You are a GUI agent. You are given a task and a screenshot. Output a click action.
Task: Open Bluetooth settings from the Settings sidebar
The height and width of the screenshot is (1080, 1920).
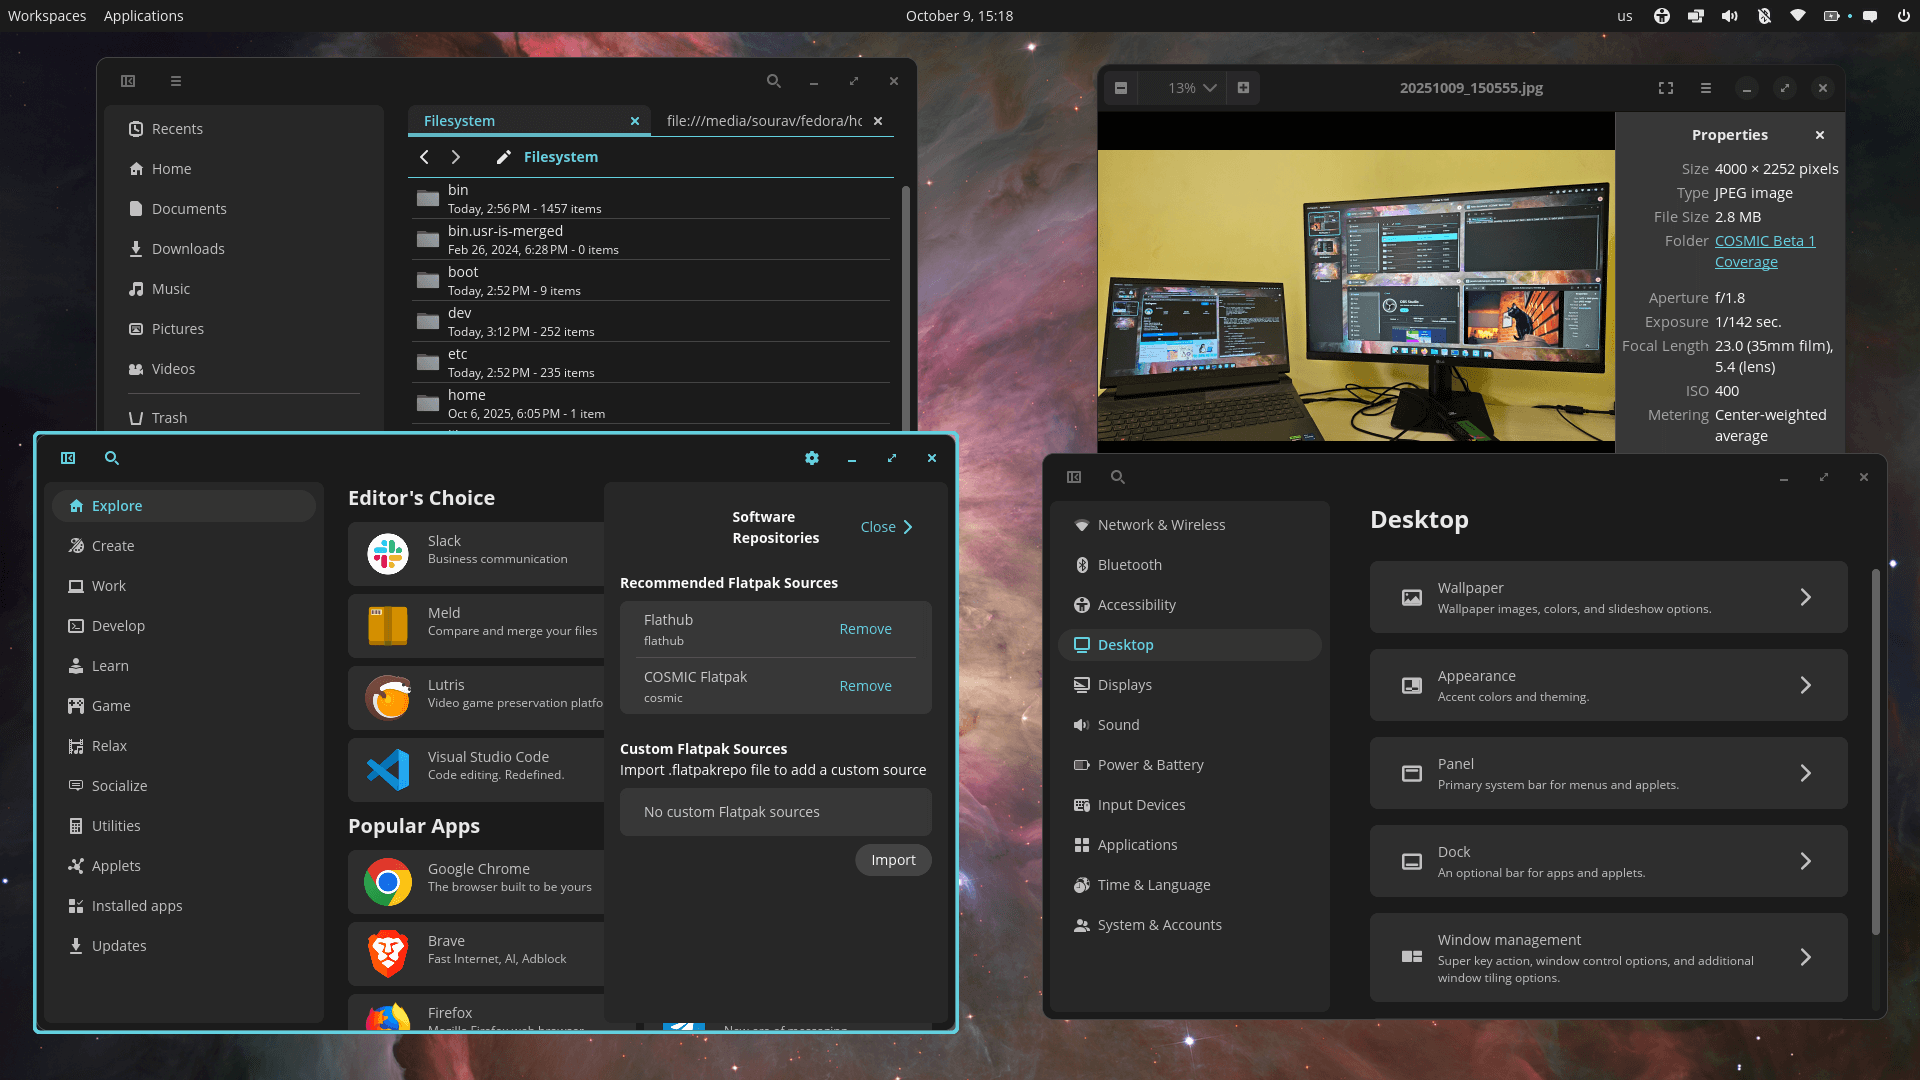1129,564
